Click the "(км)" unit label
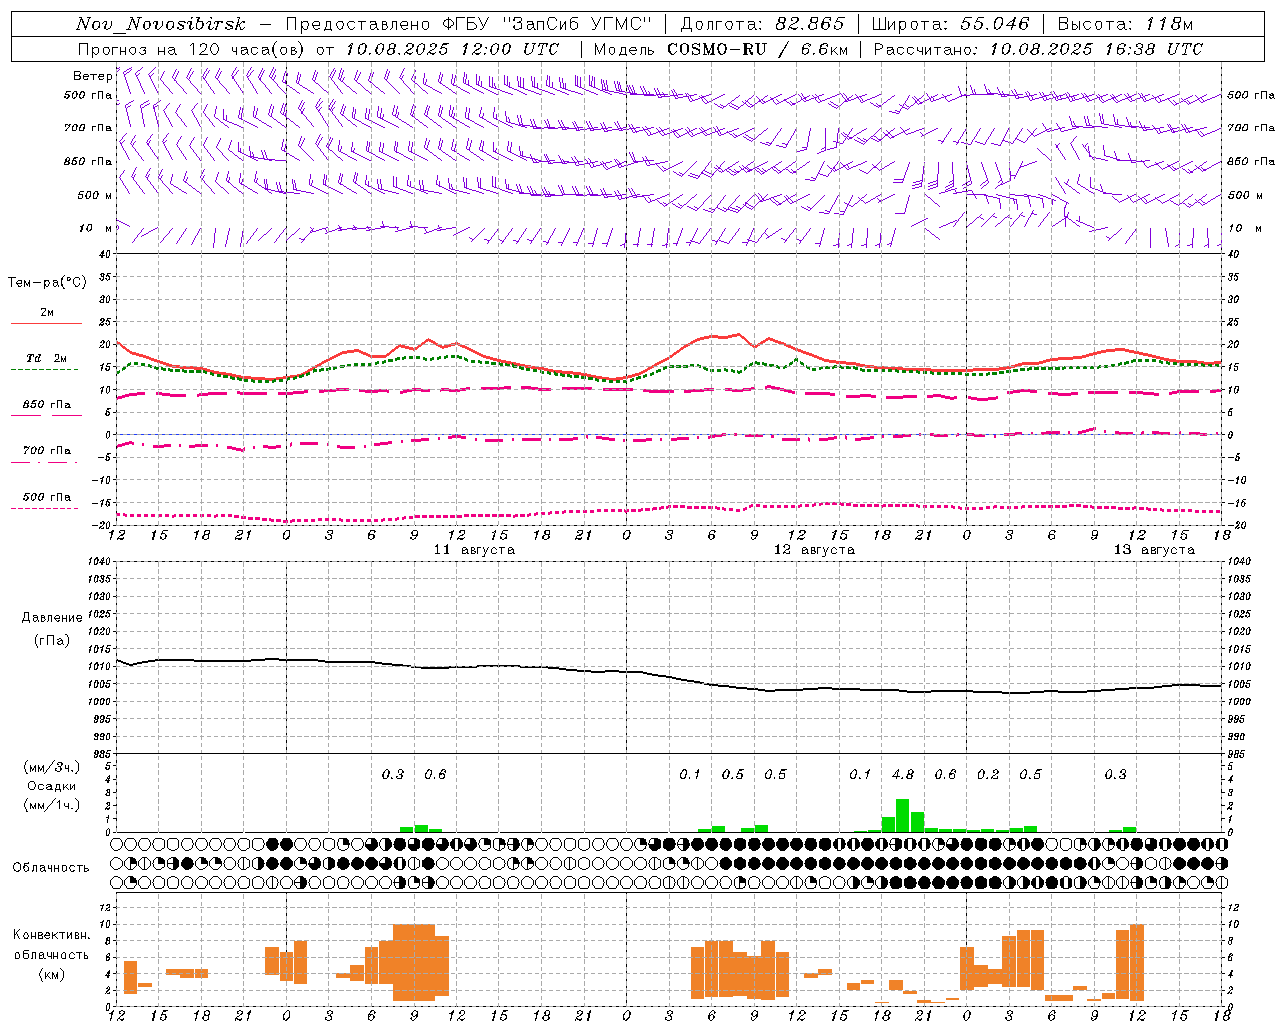The height and width of the screenshot is (1024, 1280). click(x=52, y=973)
